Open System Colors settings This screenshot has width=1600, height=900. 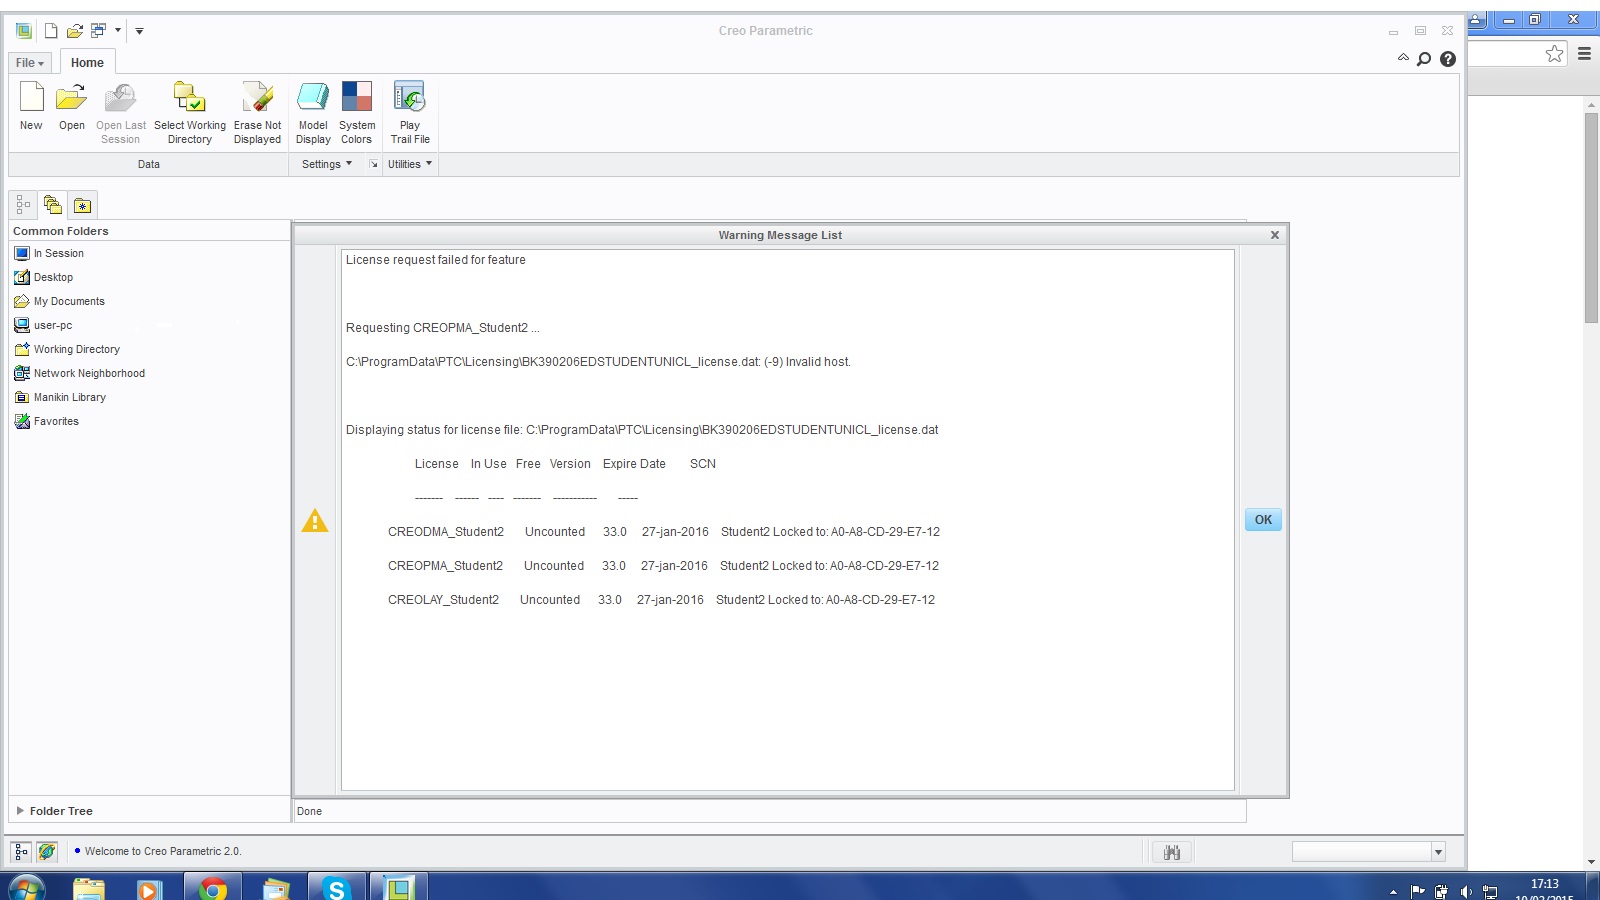click(x=357, y=113)
